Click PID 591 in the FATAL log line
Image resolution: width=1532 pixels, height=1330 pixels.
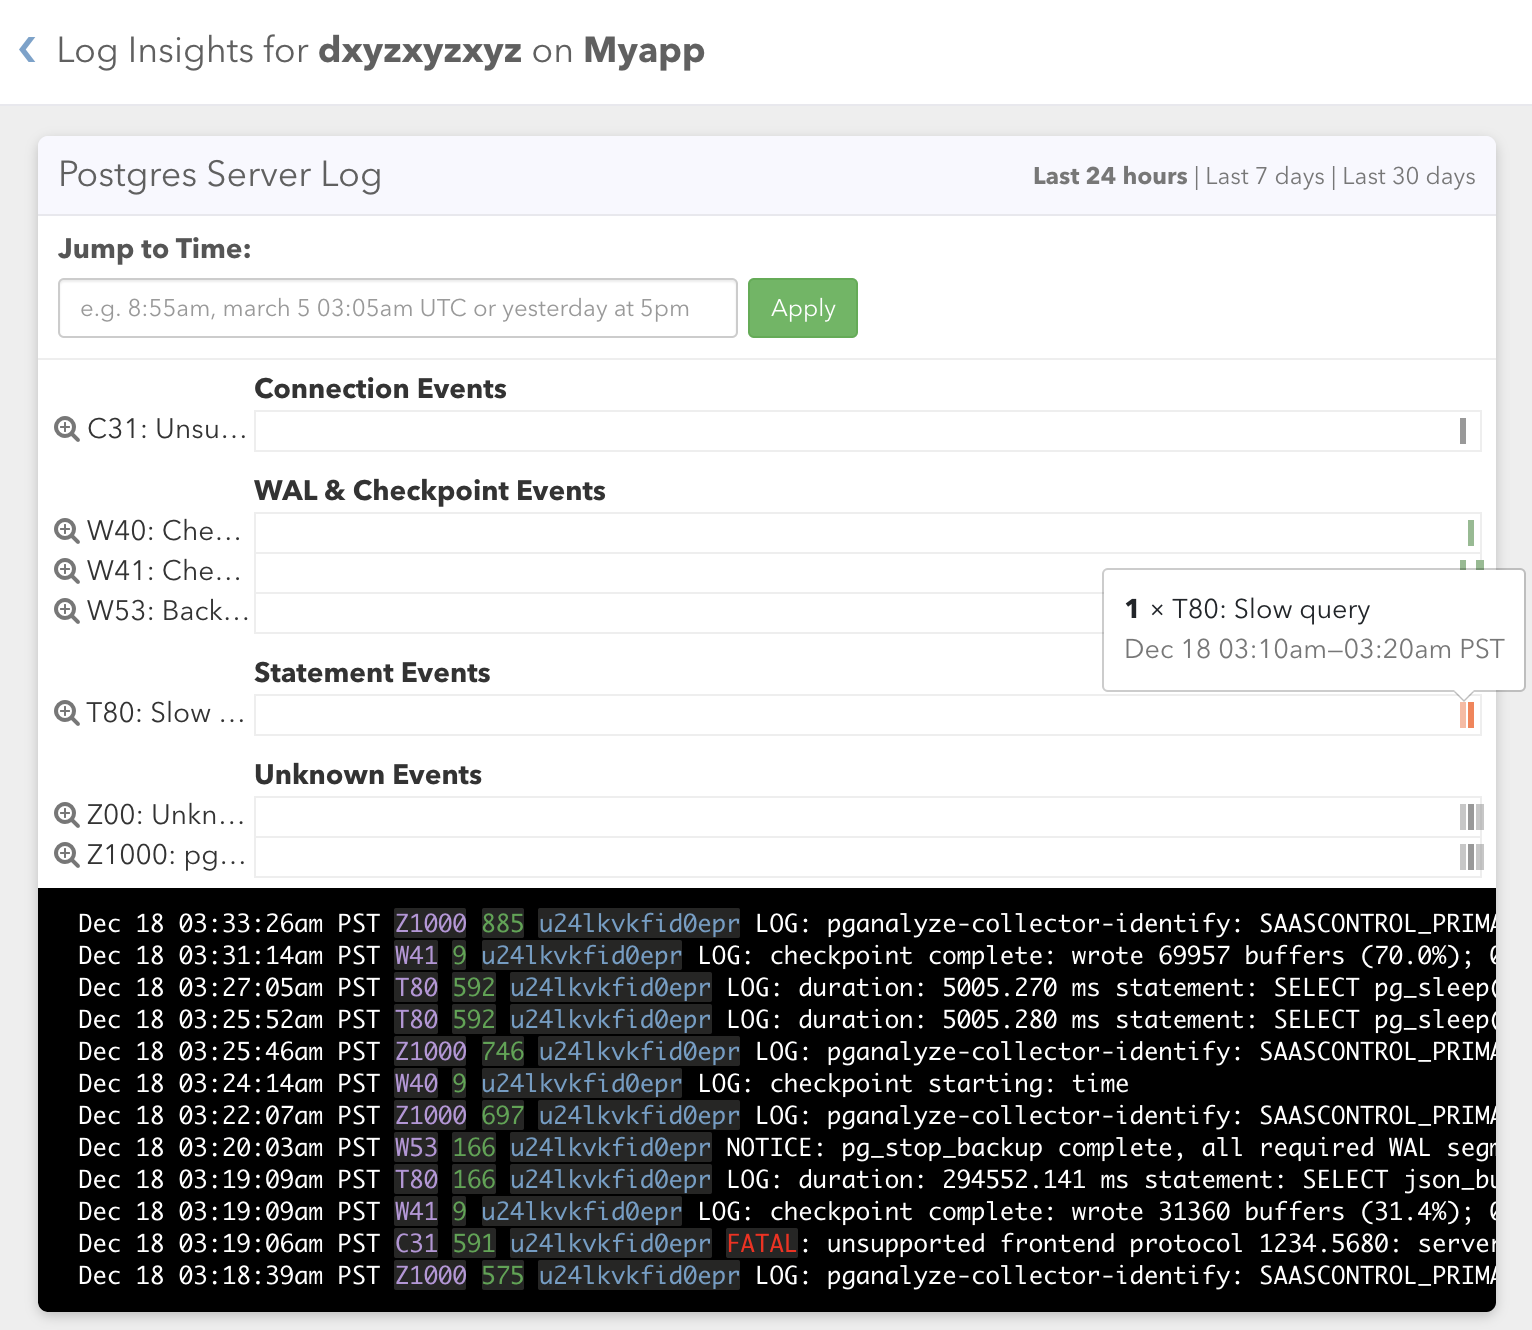click(x=474, y=1243)
